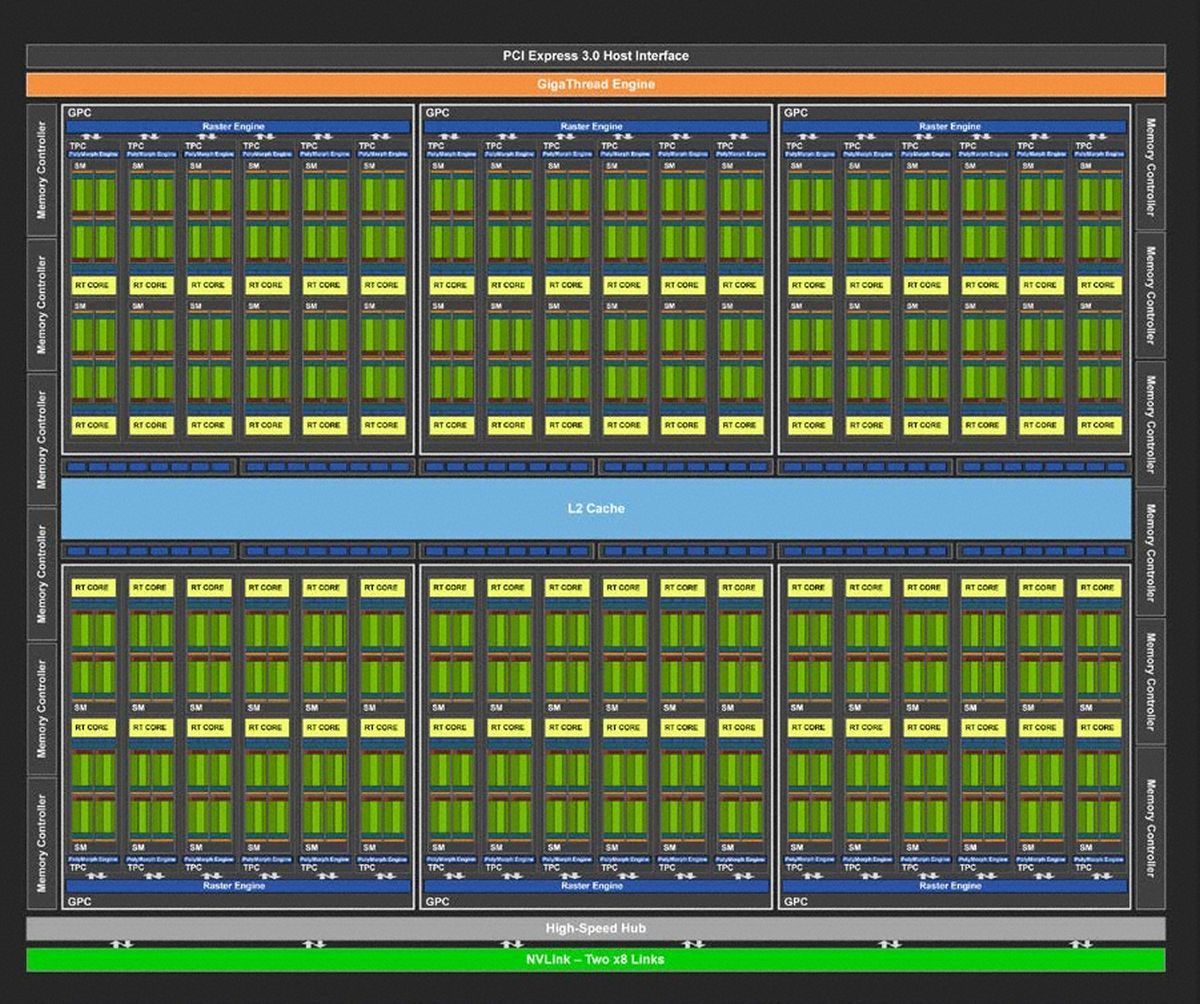Click the bottommost left Memory Controller block
Image resolution: width=1200 pixels, height=1004 pixels.
coord(42,842)
